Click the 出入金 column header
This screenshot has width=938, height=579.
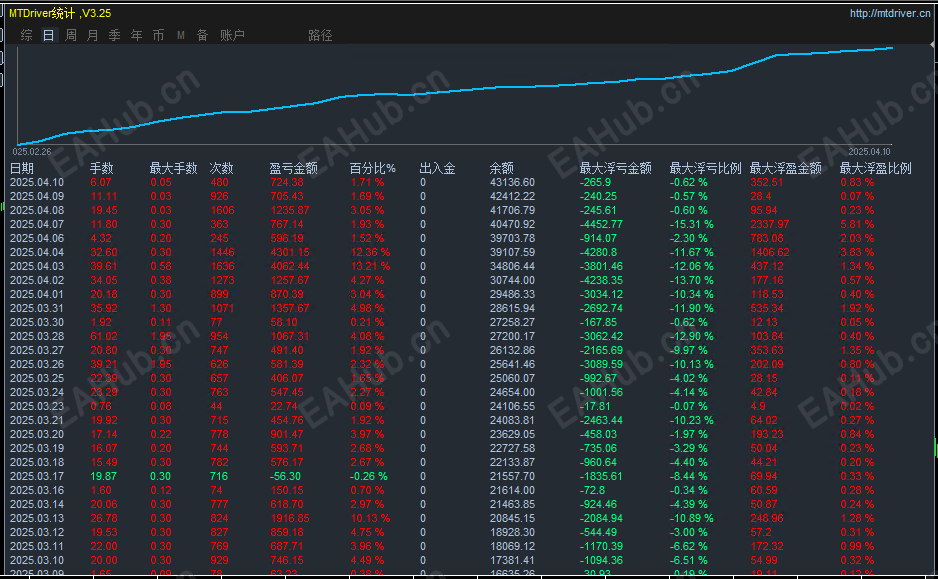(437, 168)
